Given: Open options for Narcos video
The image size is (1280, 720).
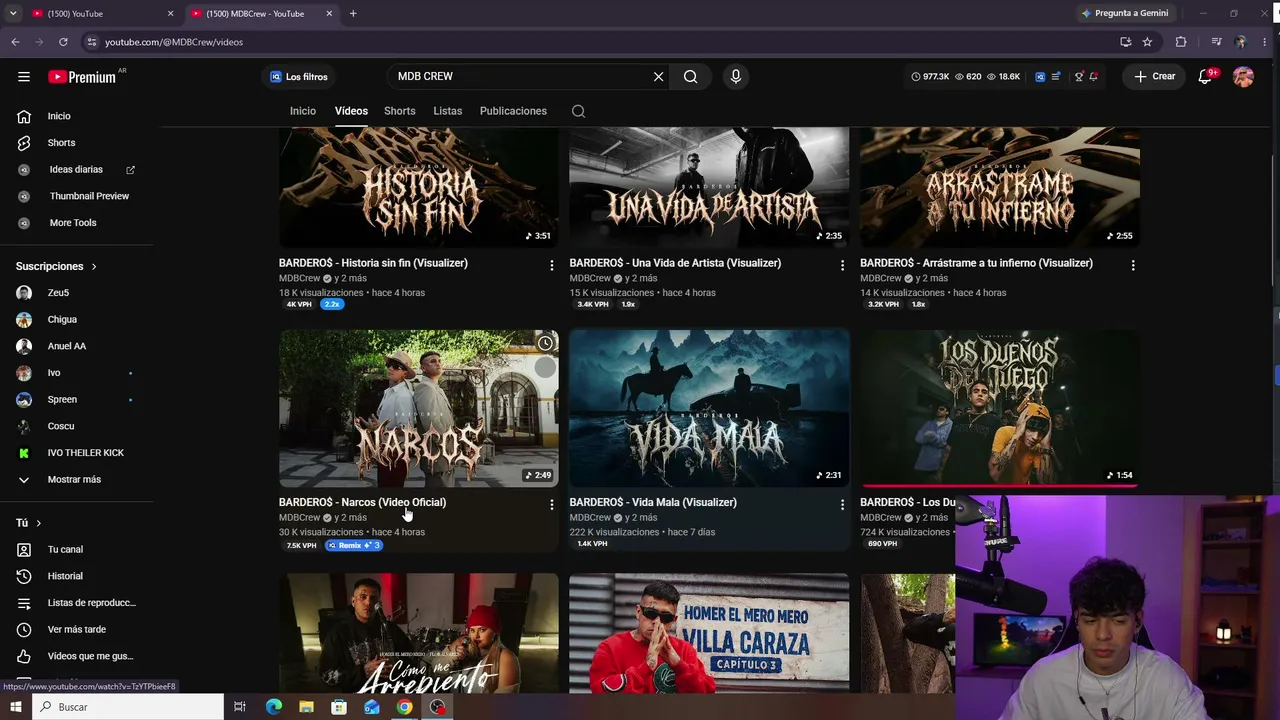Looking at the screenshot, I should (x=551, y=505).
